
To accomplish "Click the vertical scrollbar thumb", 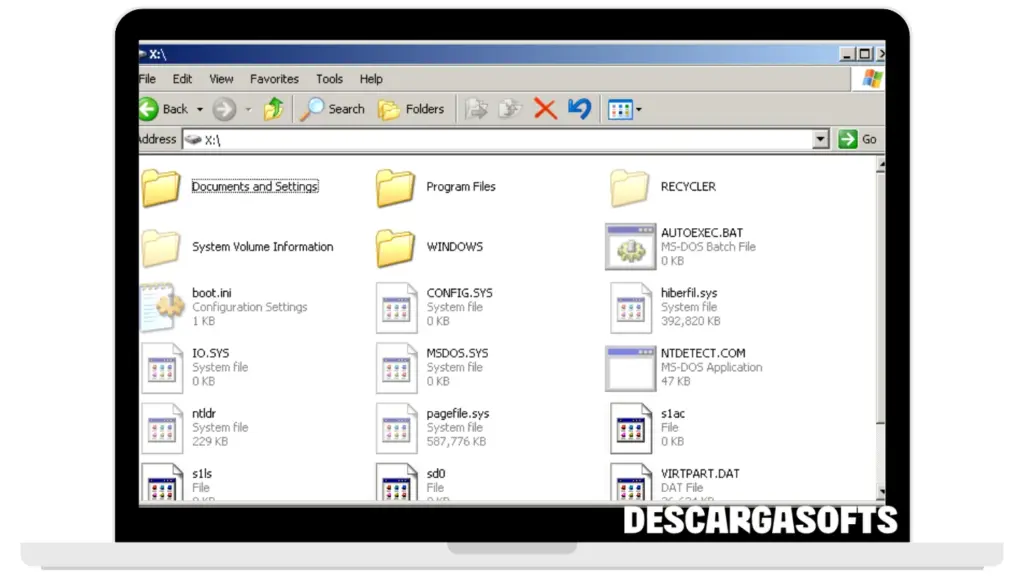I will point(880,298).
